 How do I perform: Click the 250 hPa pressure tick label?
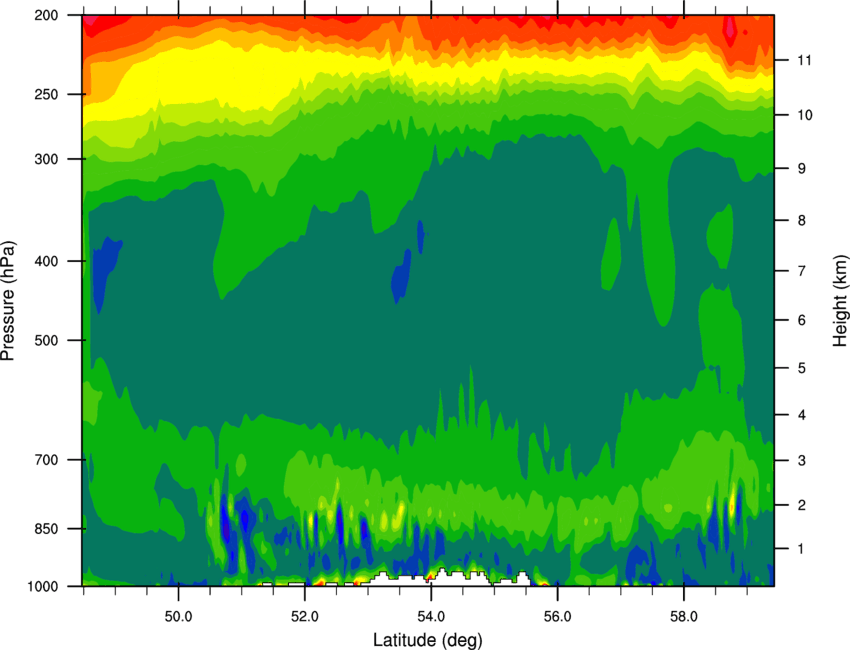pos(46,94)
